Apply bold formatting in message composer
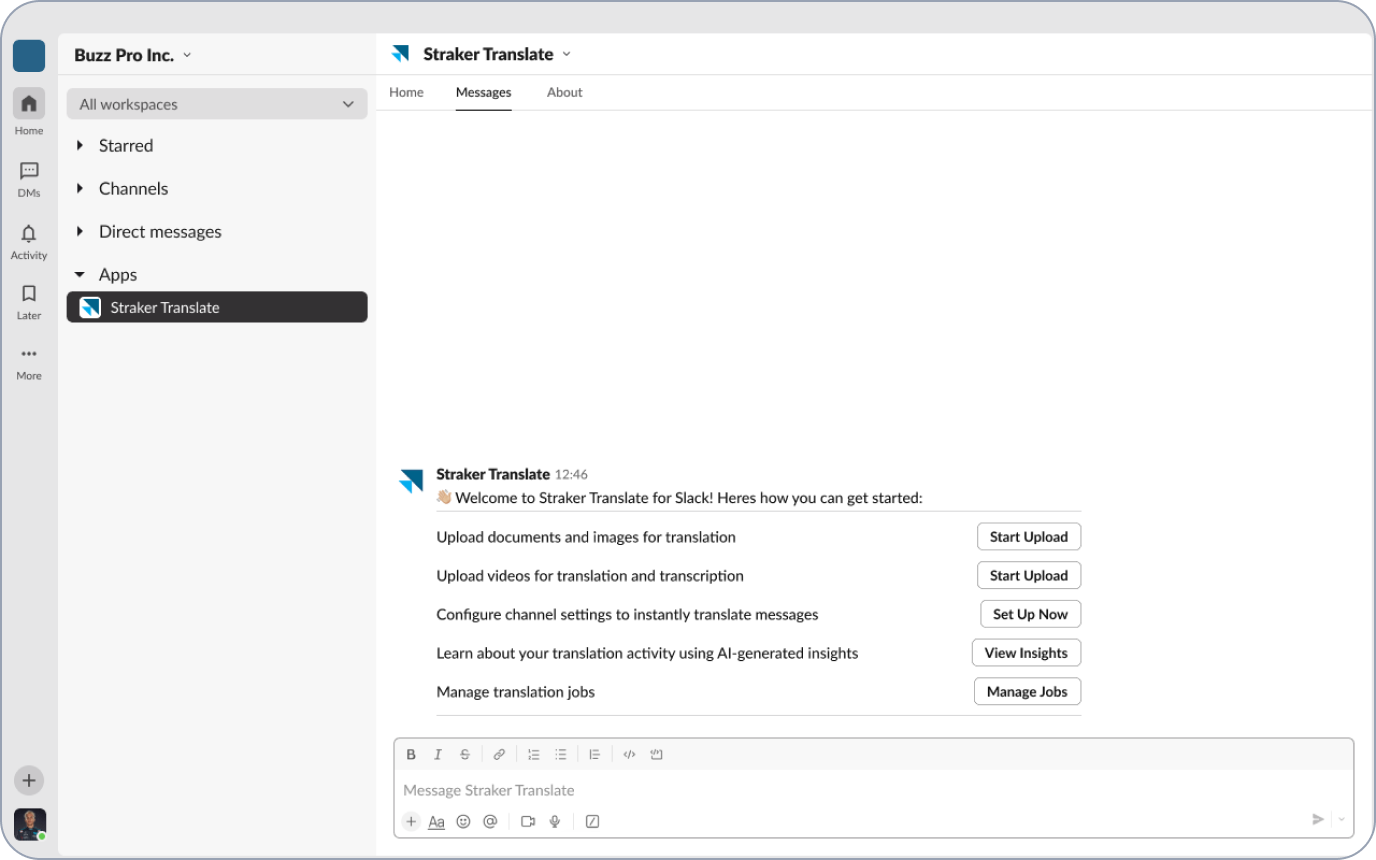The width and height of the screenshot is (1376, 860). click(x=411, y=755)
